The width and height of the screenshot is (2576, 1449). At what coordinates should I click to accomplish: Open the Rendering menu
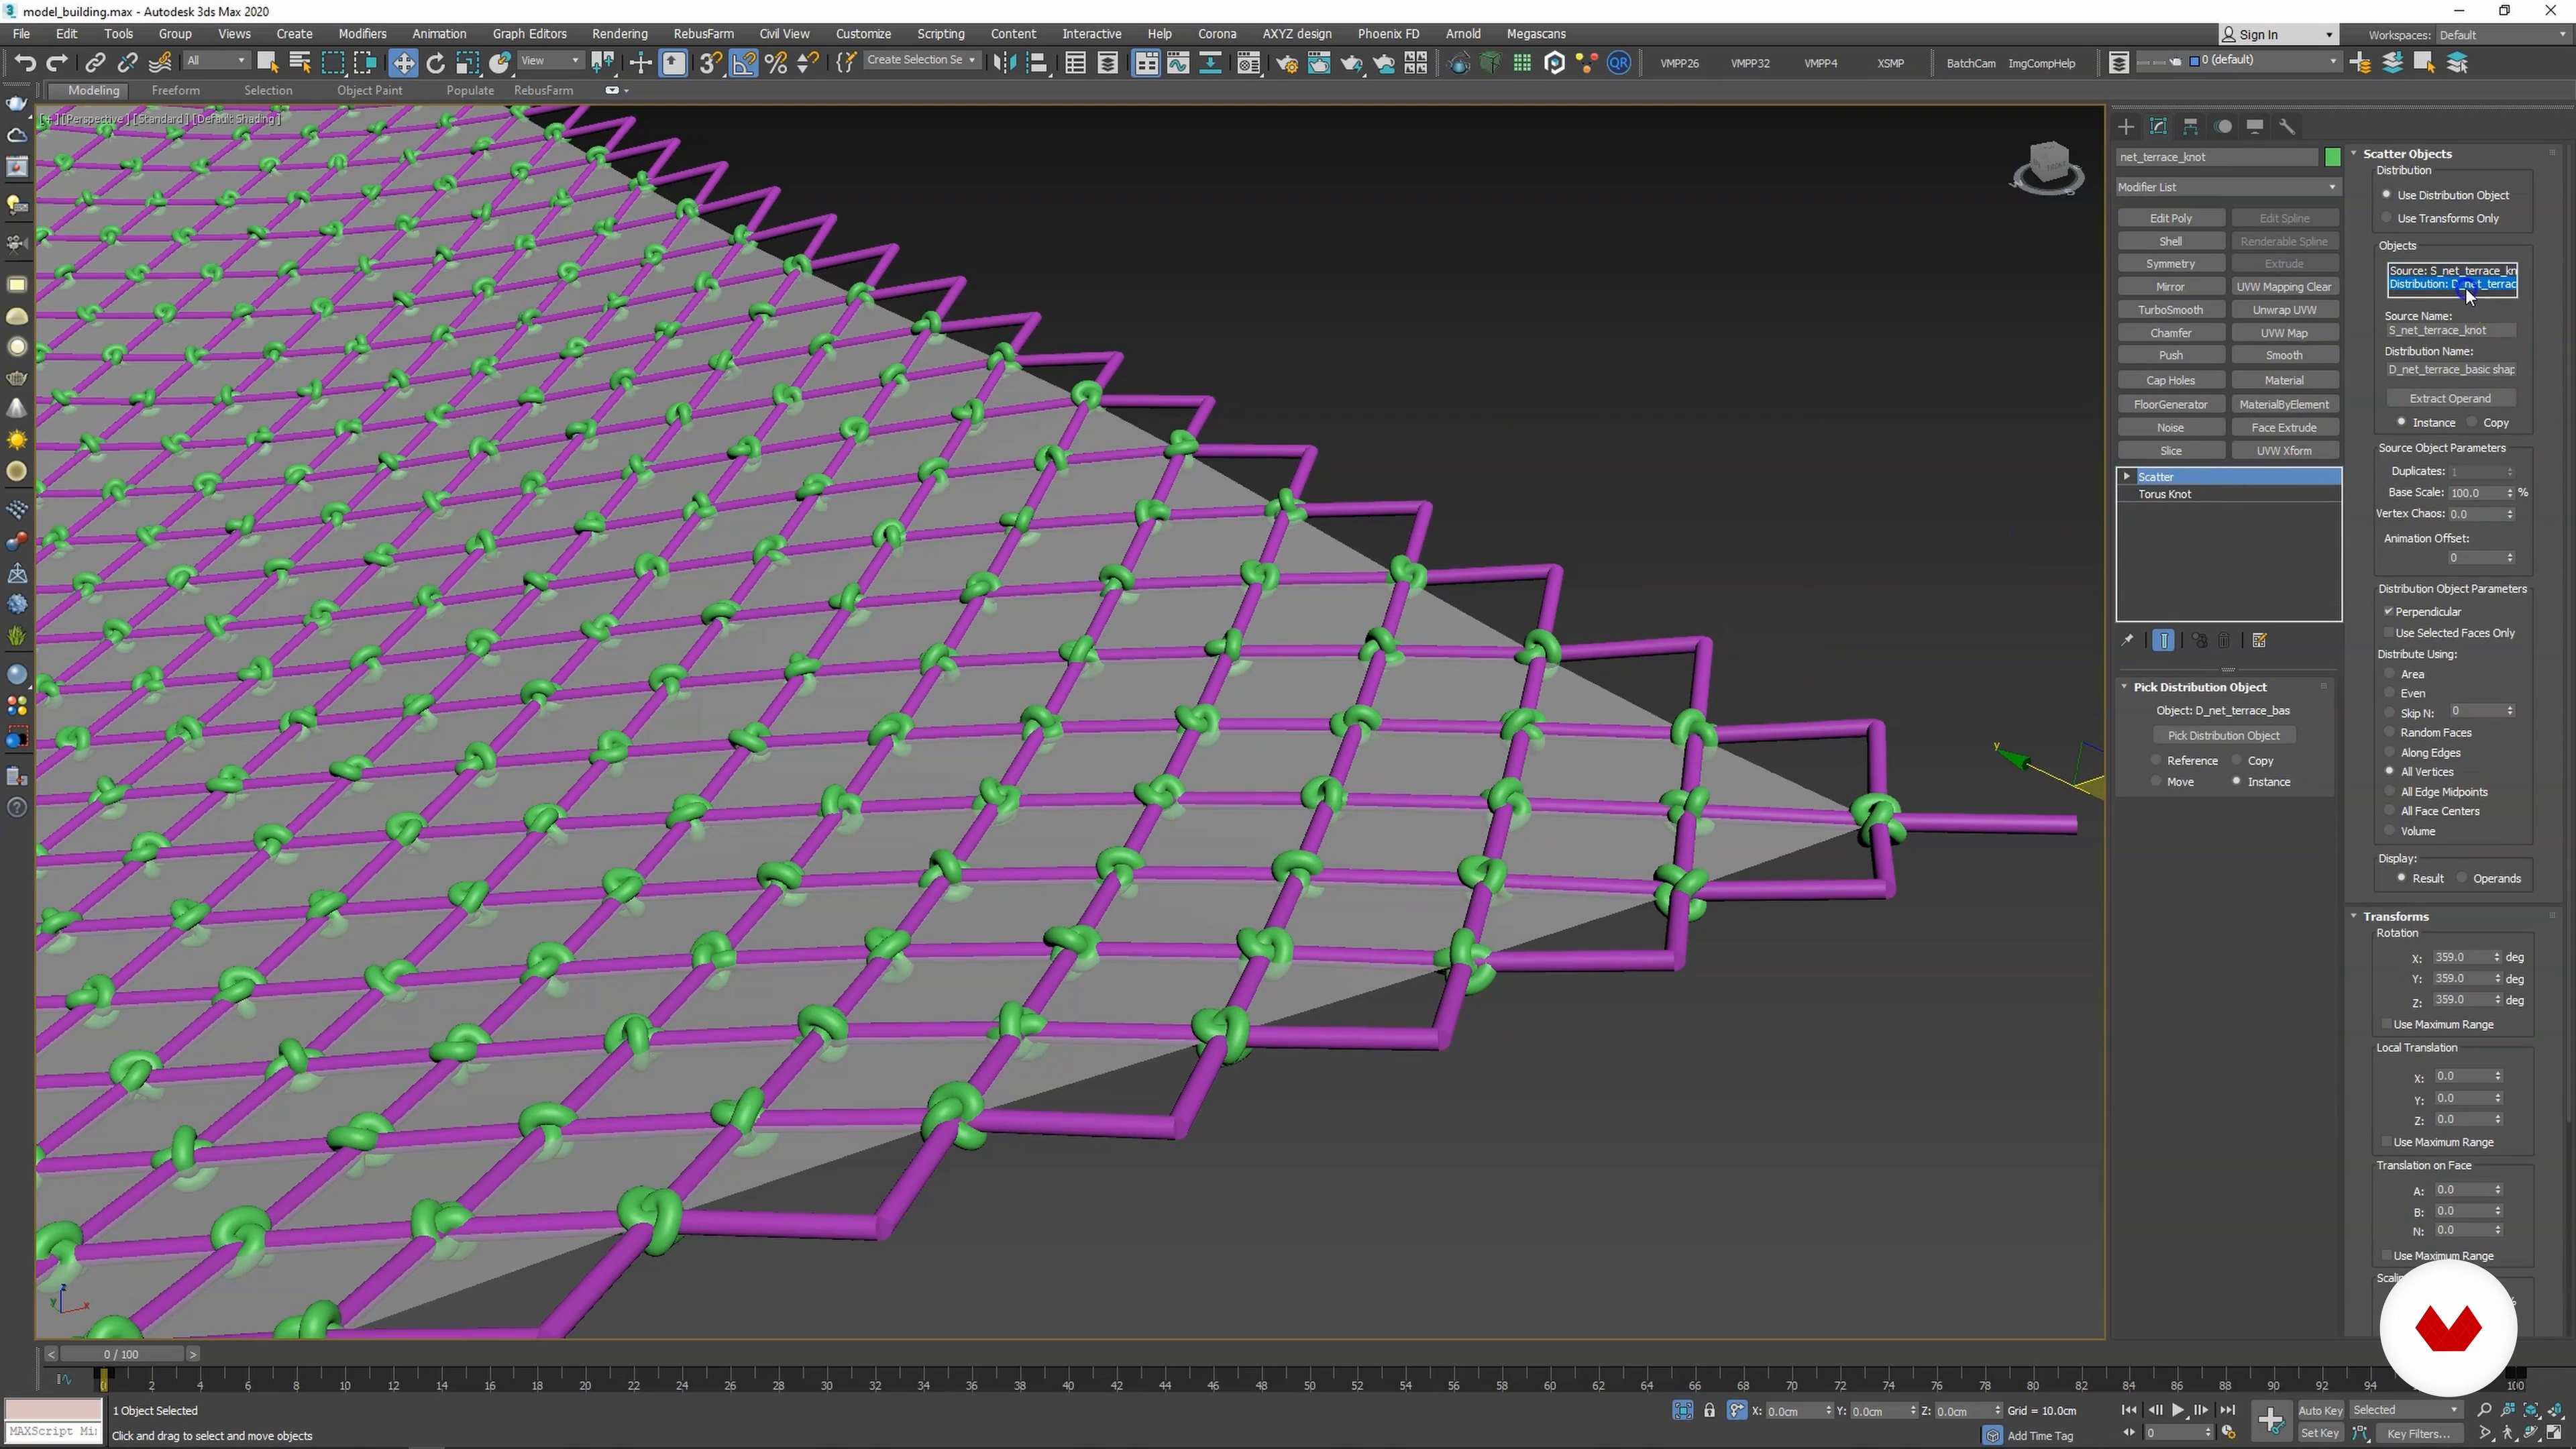pyautogui.click(x=619, y=34)
